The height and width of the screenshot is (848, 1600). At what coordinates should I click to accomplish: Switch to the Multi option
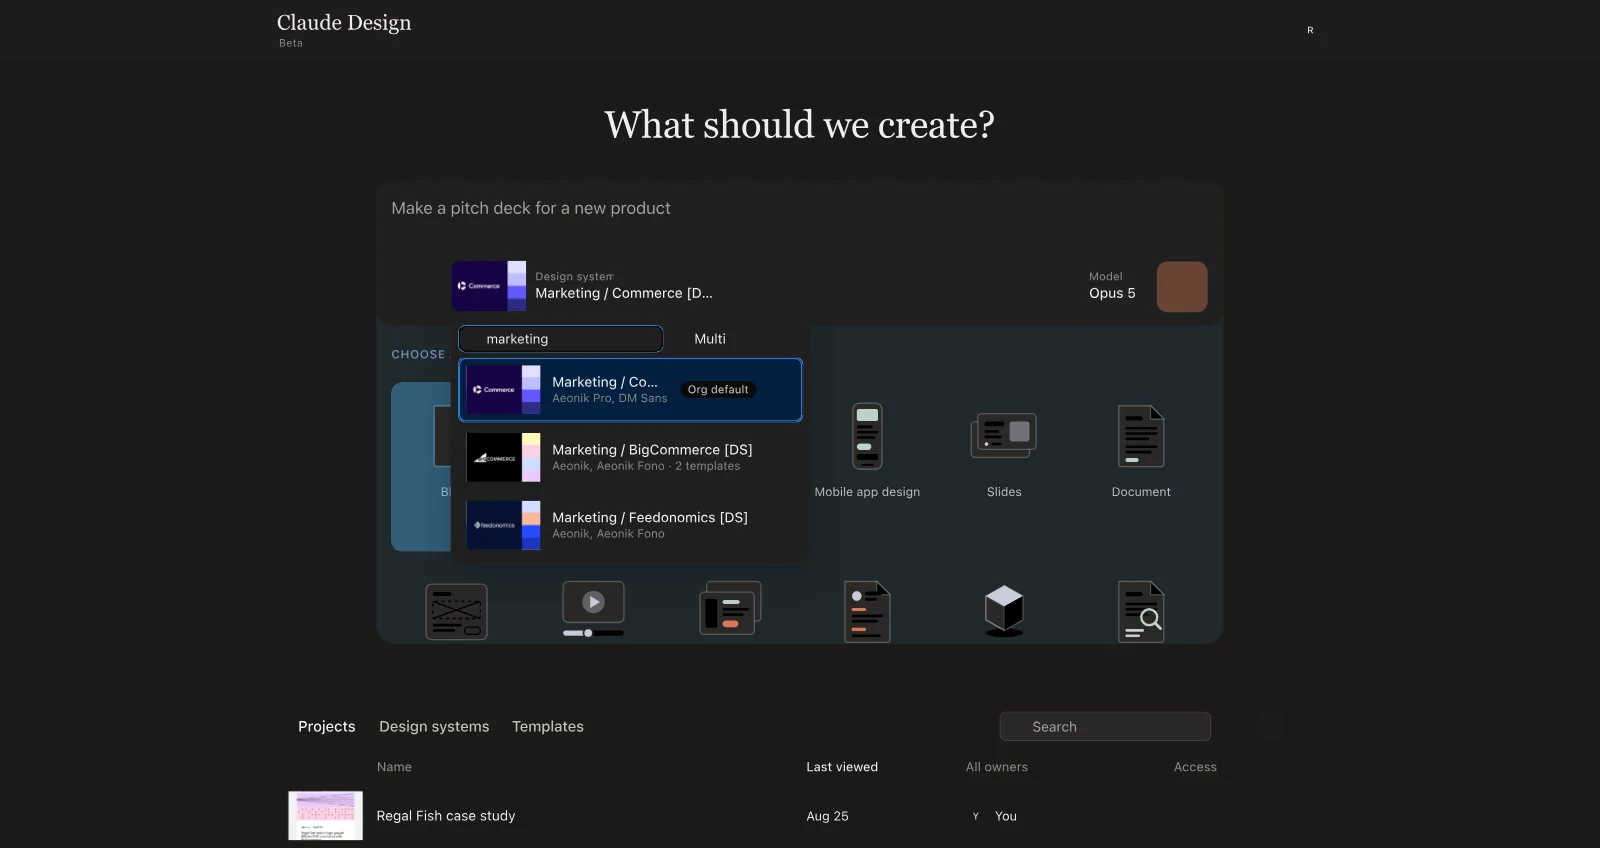pos(710,339)
